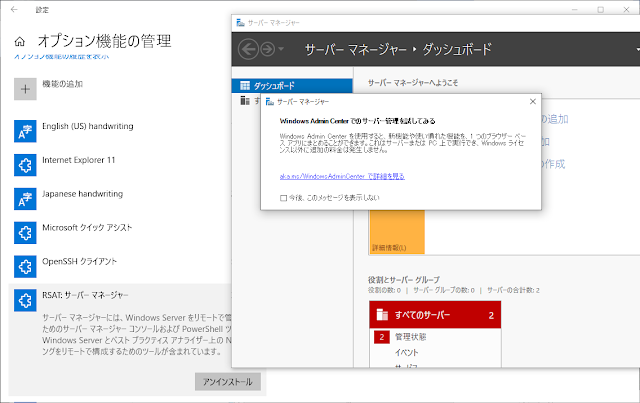Close the Windows Admin Center dialog
Viewport: 640px width, 403px height.
point(533,102)
